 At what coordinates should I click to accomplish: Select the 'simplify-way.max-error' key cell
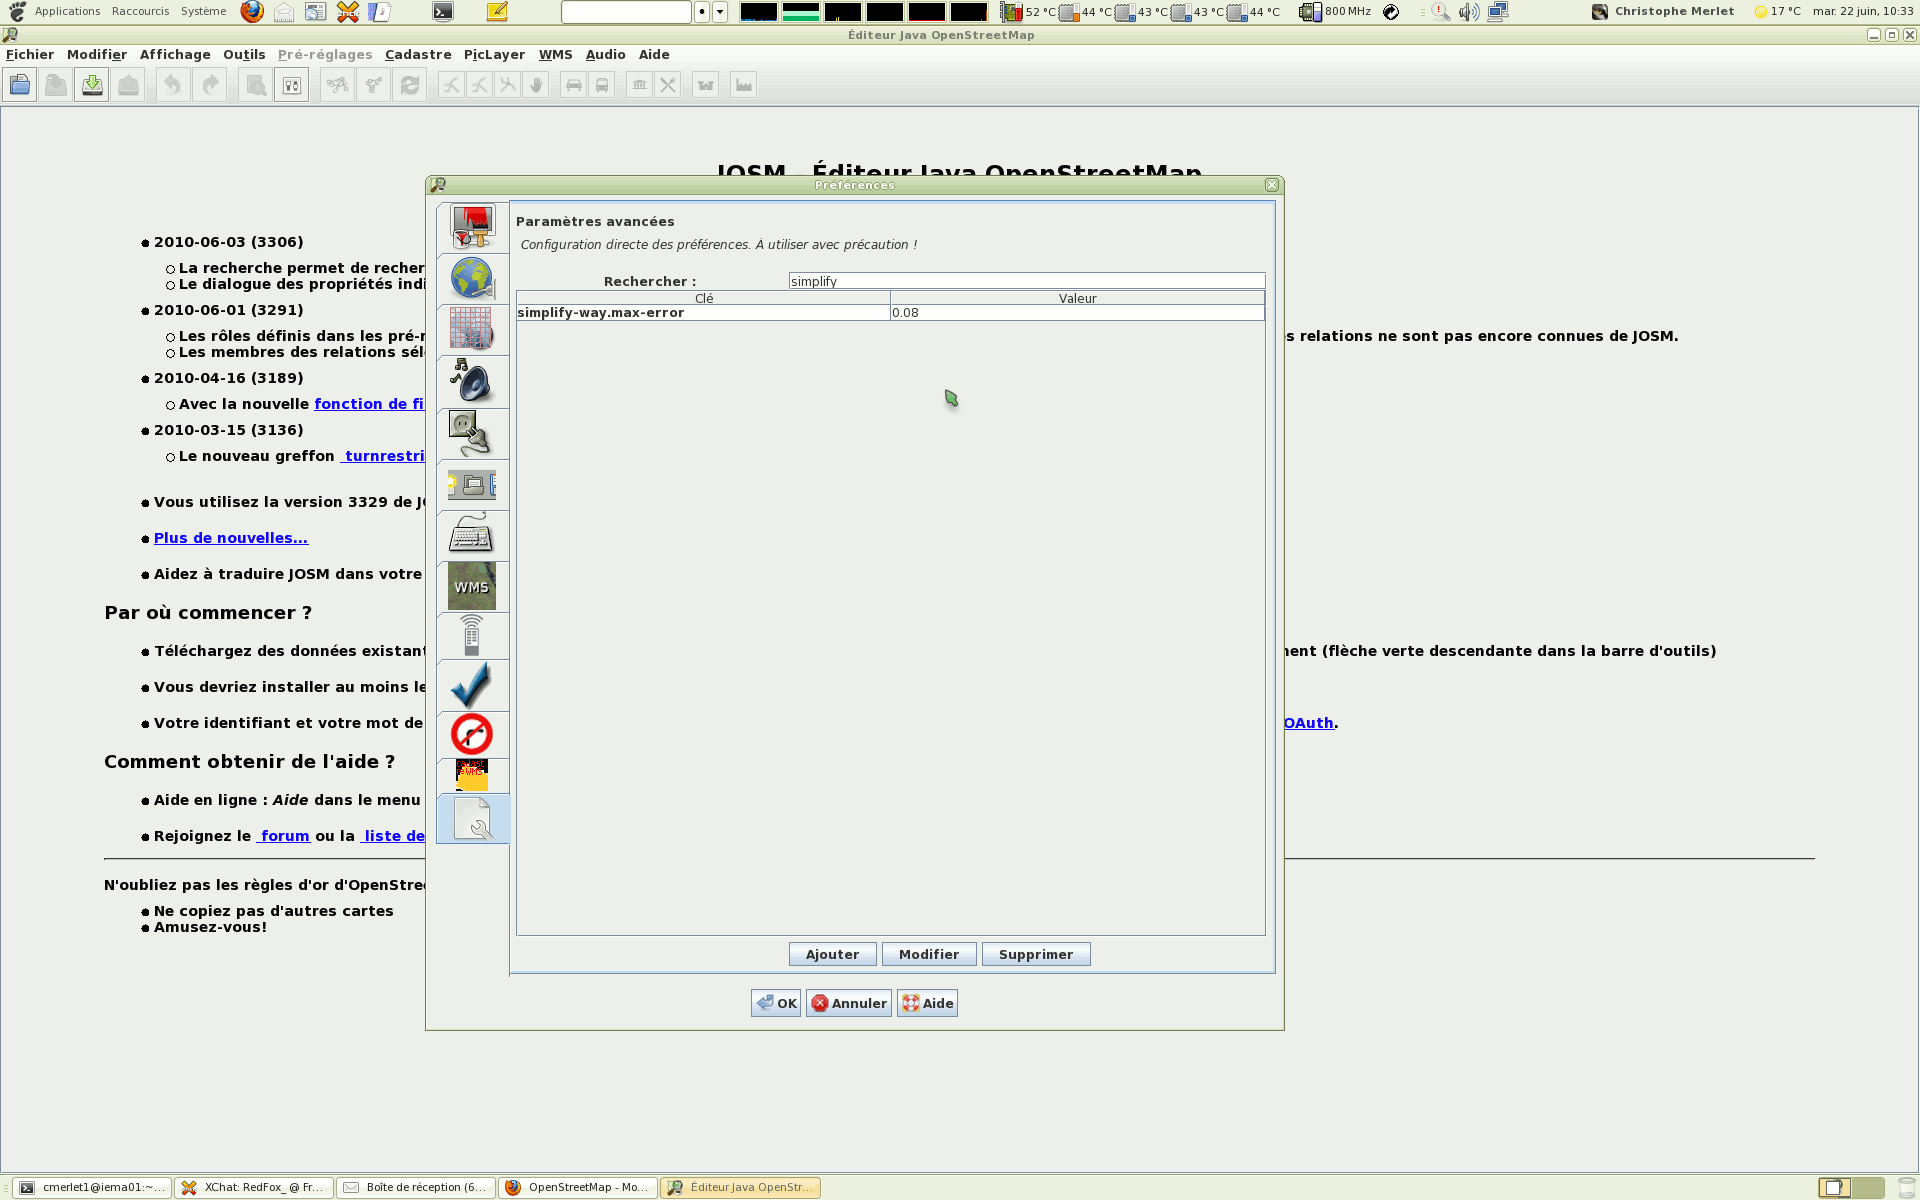coord(703,313)
